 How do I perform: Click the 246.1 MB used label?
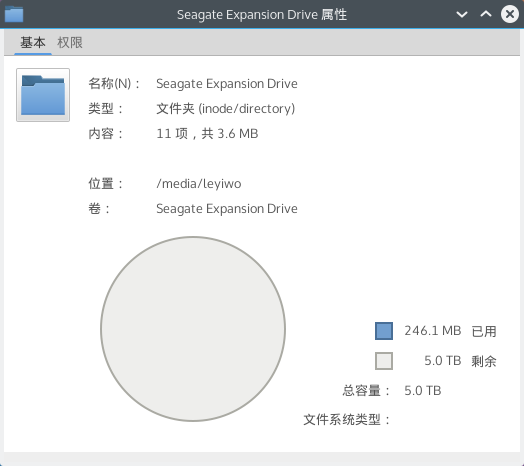[433, 331]
